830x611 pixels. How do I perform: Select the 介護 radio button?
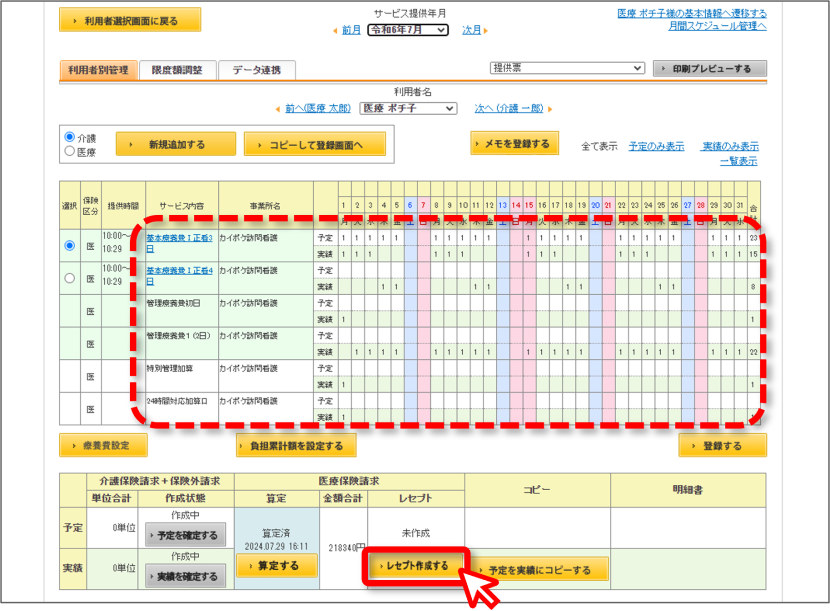(x=69, y=137)
